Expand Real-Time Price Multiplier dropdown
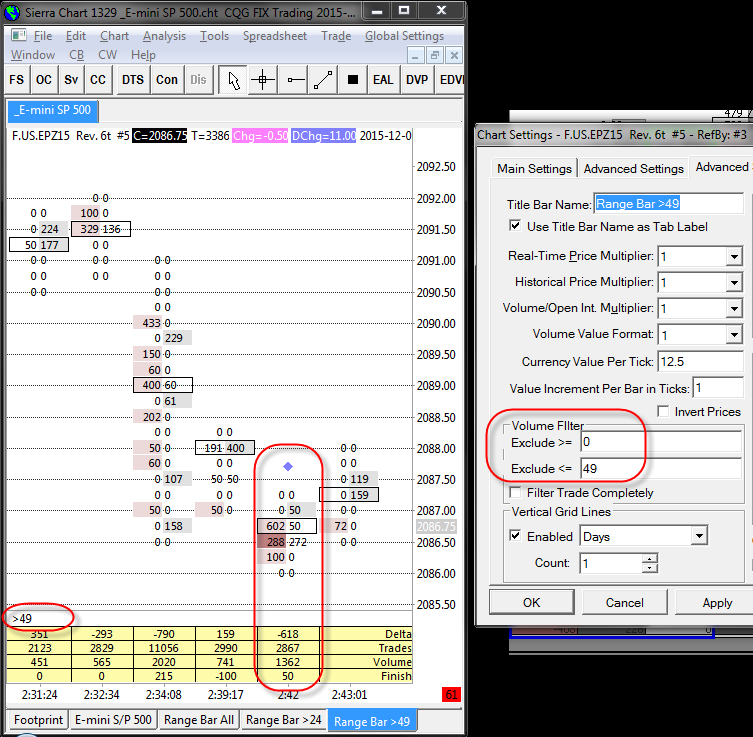 [734, 257]
